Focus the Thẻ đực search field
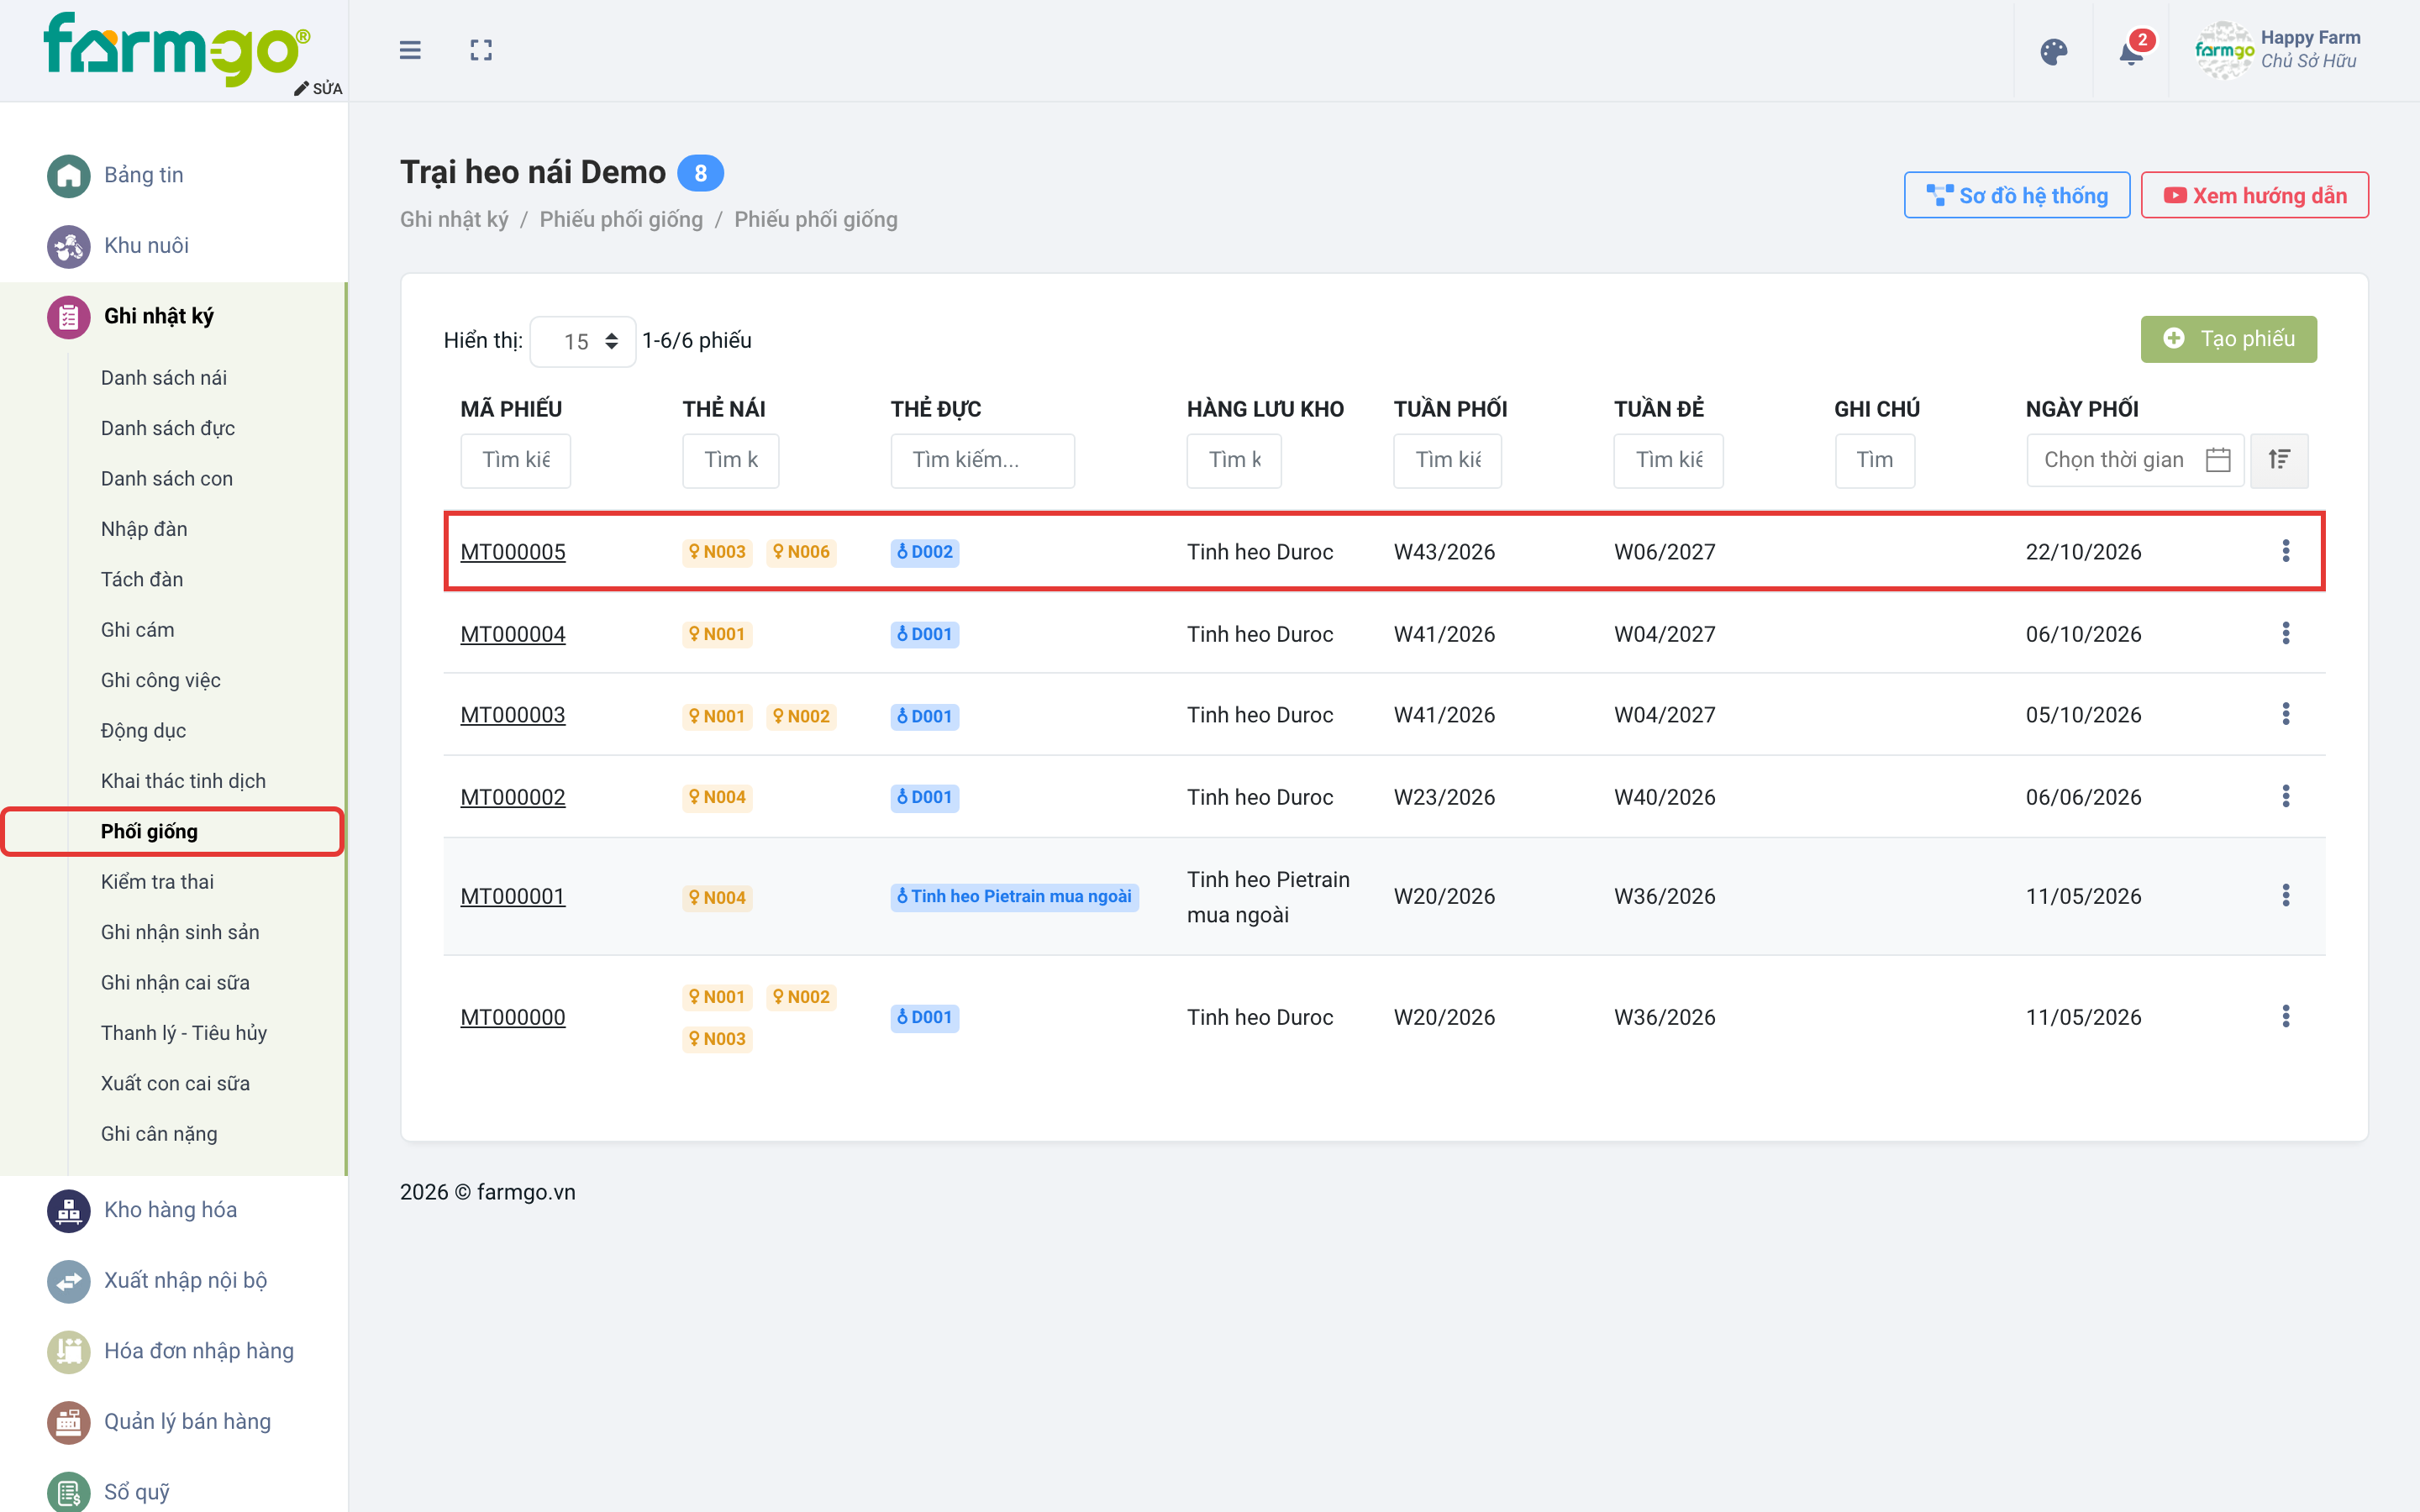 pos(982,460)
